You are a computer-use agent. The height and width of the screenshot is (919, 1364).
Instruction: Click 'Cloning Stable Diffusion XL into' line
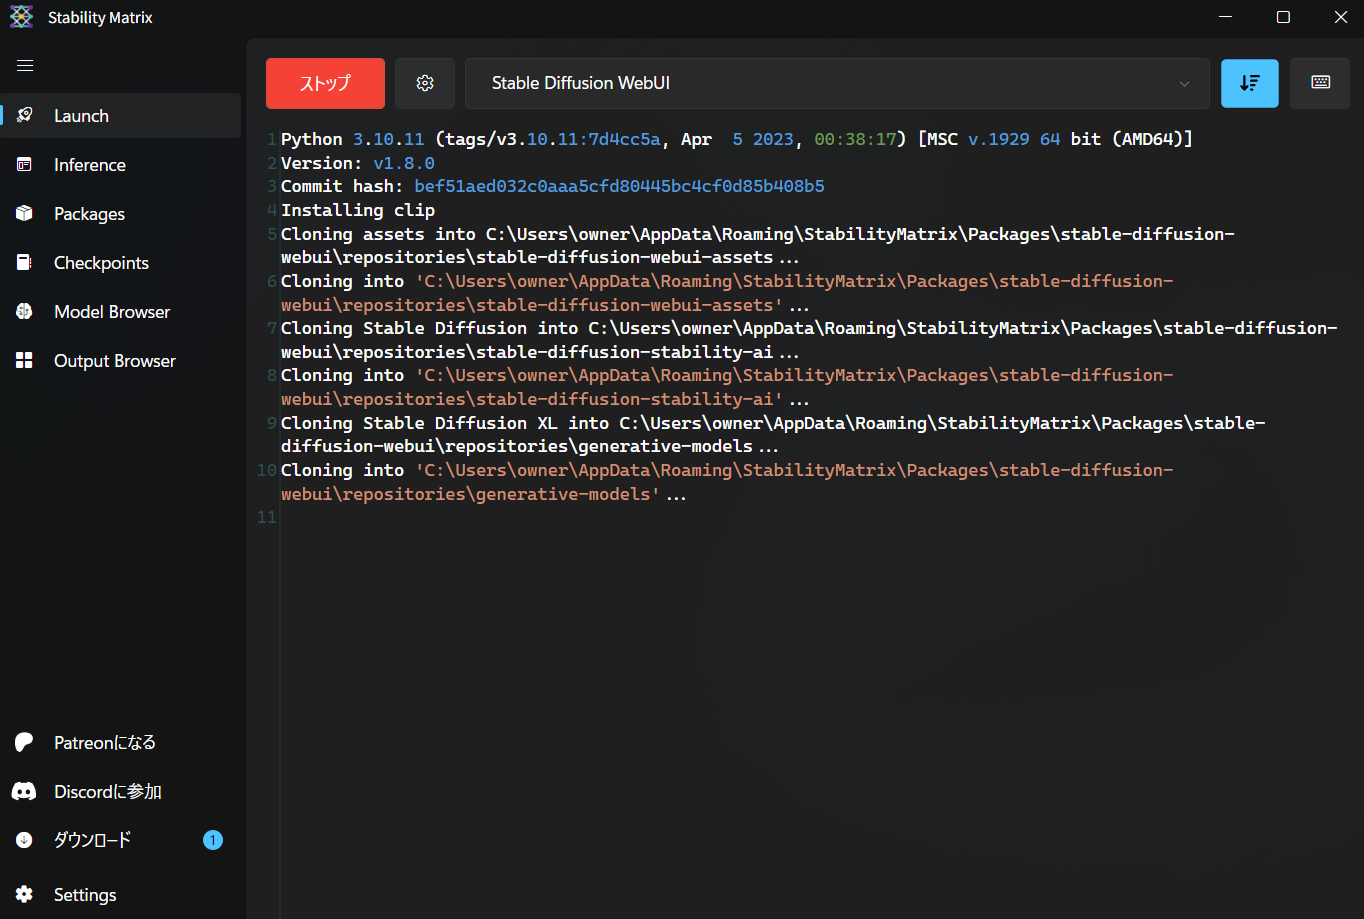(x=772, y=434)
